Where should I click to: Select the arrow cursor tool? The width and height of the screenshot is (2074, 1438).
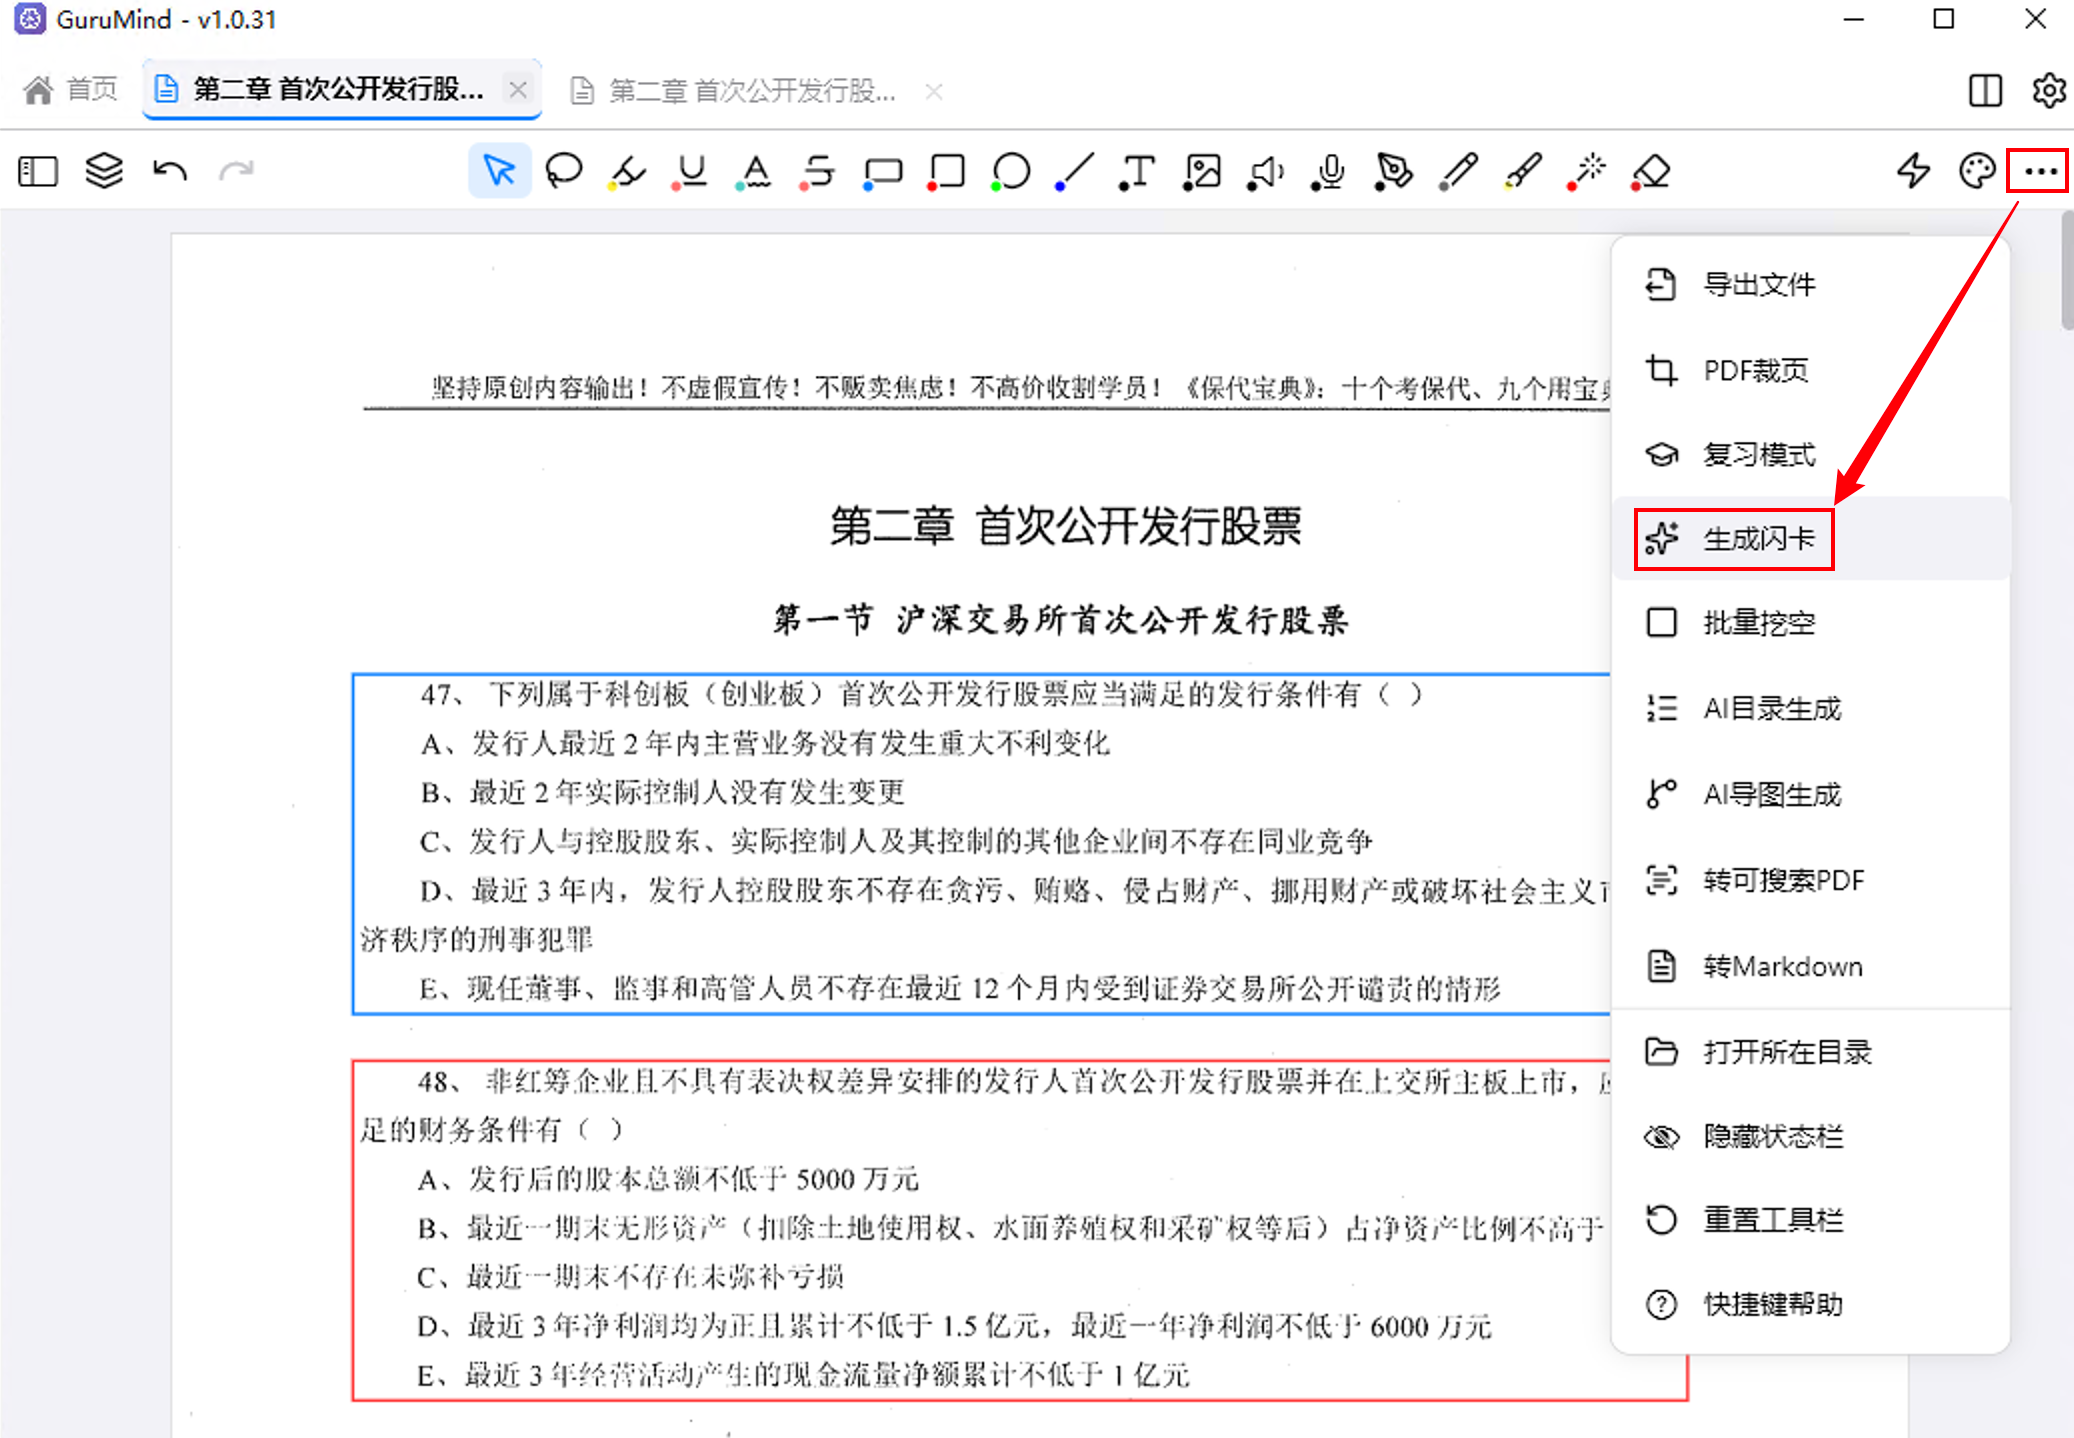point(499,171)
